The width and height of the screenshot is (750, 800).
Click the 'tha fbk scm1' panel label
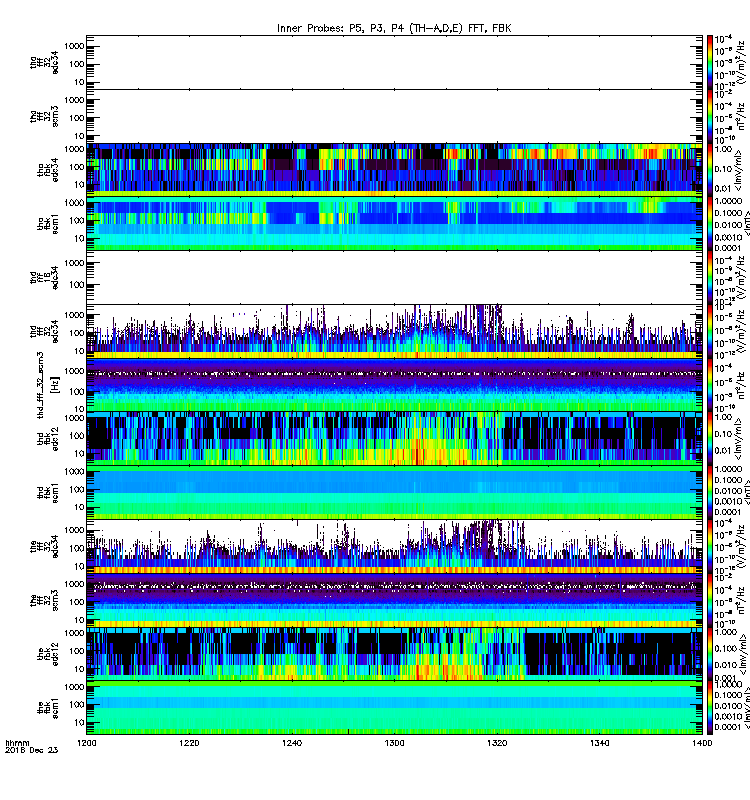[48, 224]
